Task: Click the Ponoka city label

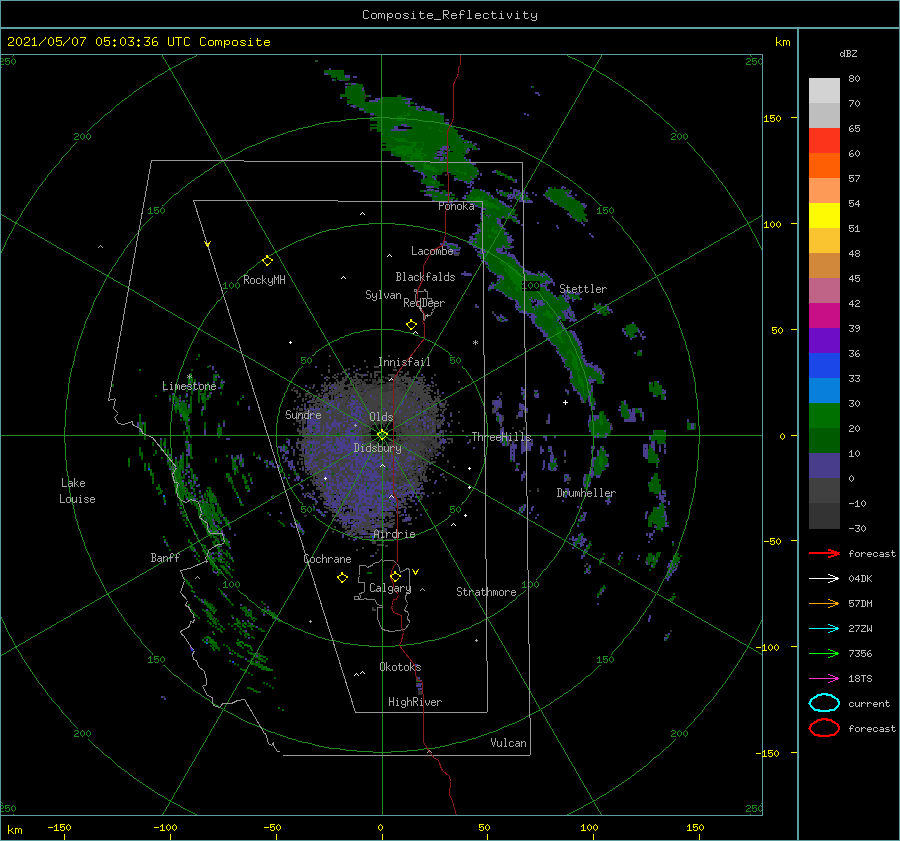Action: [456, 206]
